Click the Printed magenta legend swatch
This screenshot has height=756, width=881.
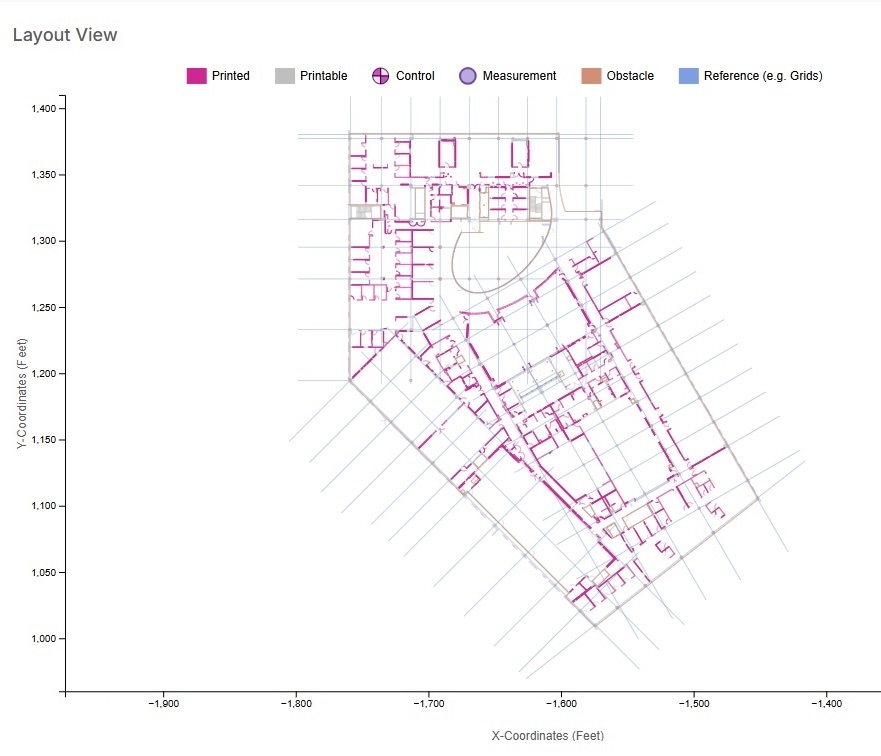point(197,76)
